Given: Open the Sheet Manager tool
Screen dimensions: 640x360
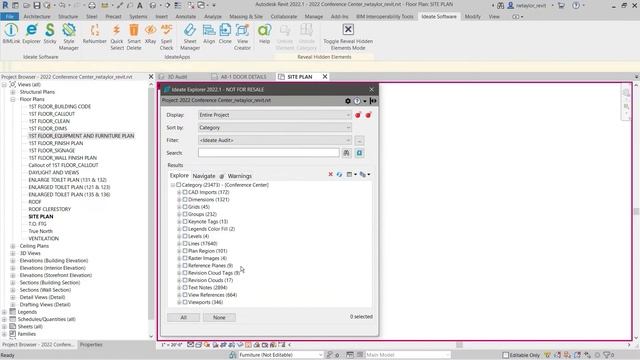Looking at the screenshot, I should (x=190, y=37).
